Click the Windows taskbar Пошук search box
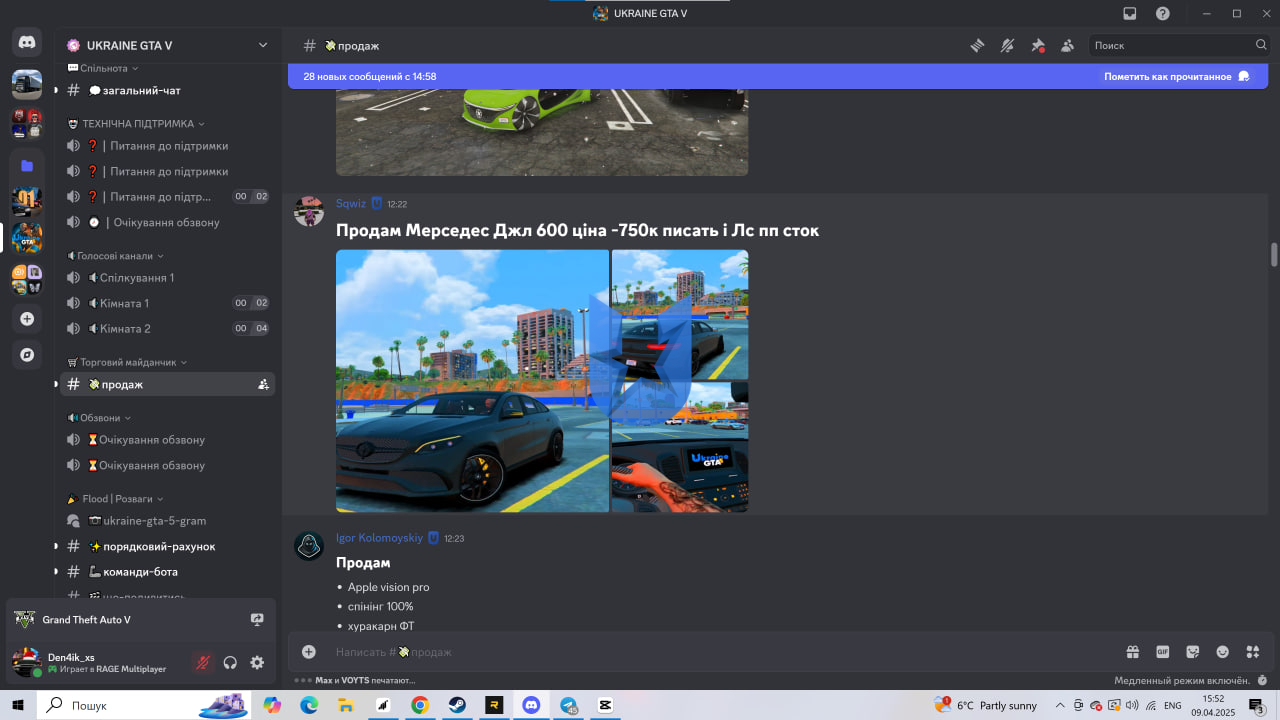This screenshot has height=720, width=1280. pos(143,705)
